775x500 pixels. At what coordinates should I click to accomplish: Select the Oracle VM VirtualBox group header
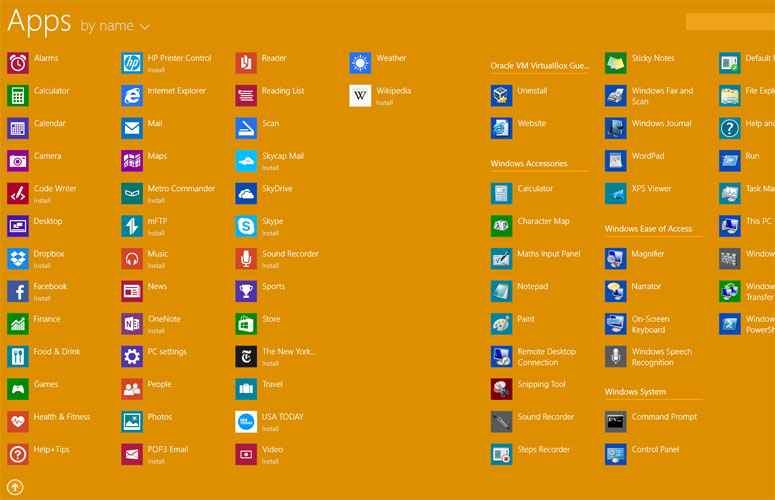point(540,66)
